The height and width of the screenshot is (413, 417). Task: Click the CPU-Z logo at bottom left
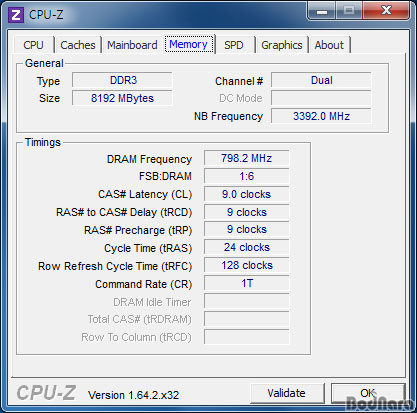(46, 393)
